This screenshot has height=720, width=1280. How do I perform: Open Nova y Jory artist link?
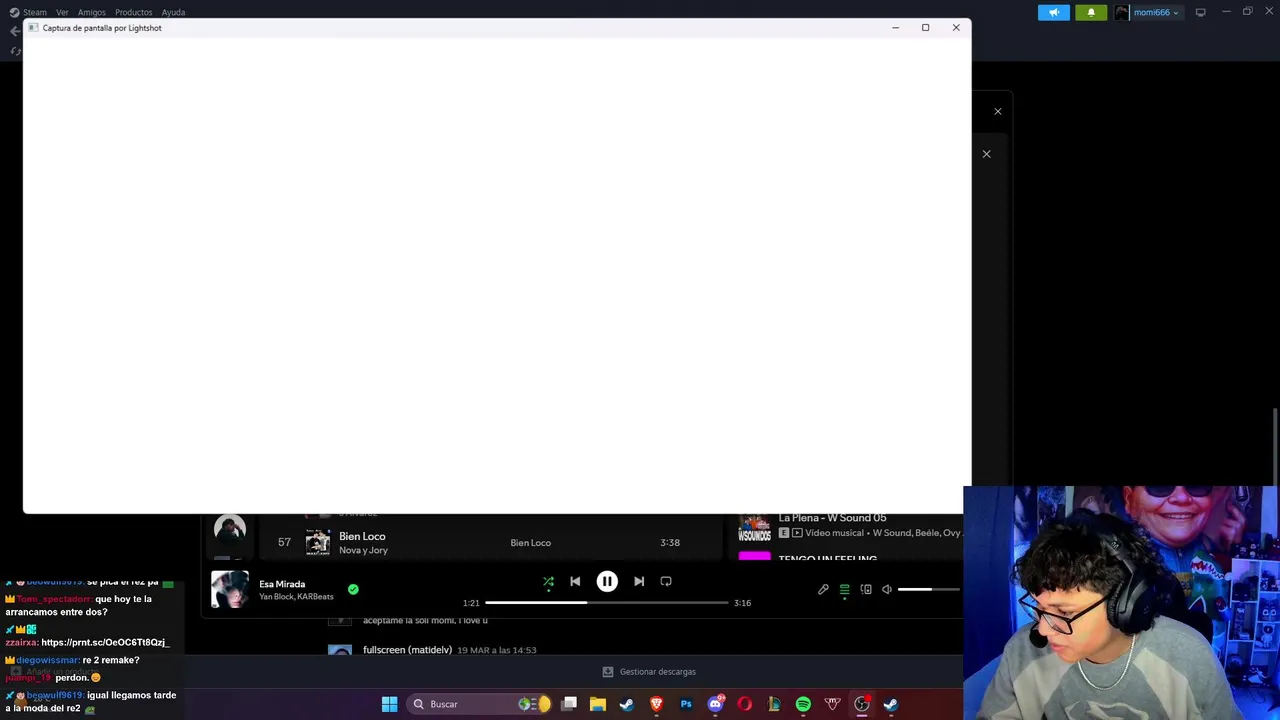coord(363,550)
